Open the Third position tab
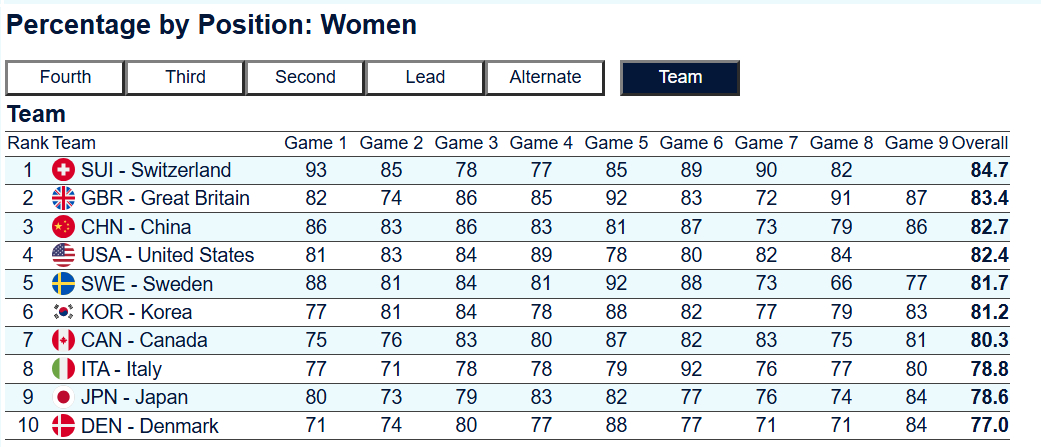The height and width of the screenshot is (447, 1041). click(185, 77)
